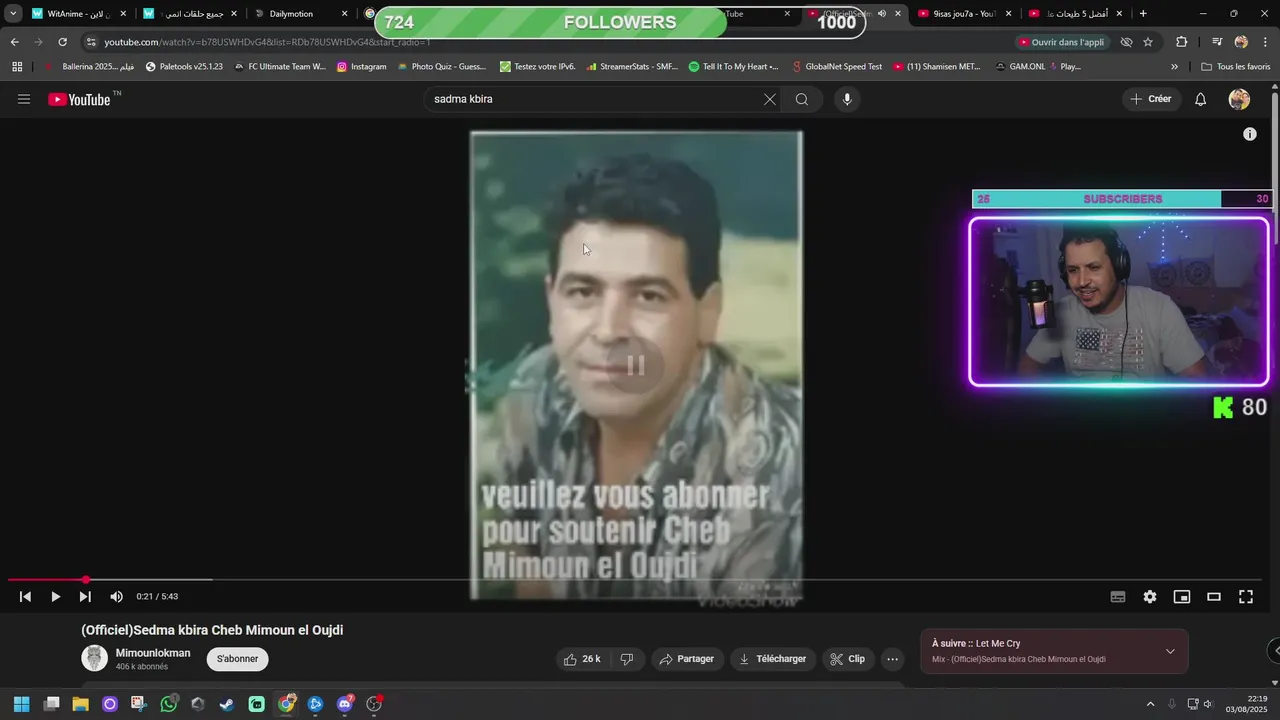Open the Photo Quiz bookmark
Image resolution: width=1280 pixels, height=720 pixels.
[x=441, y=67]
